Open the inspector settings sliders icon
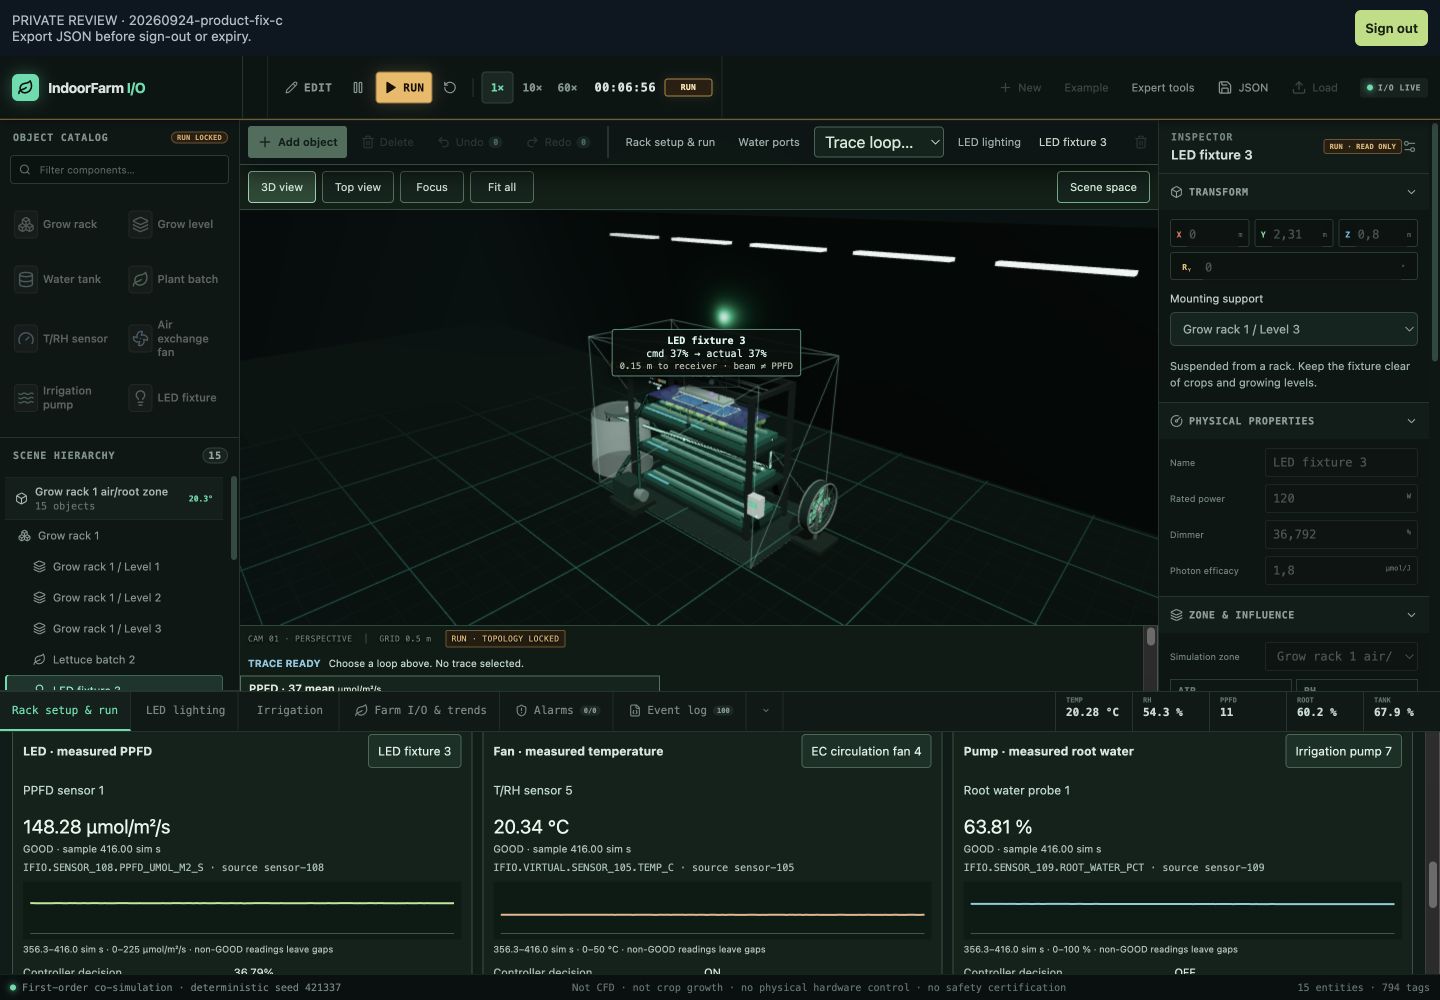This screenshot has width=1440, height=1000. pos(1410,146)
